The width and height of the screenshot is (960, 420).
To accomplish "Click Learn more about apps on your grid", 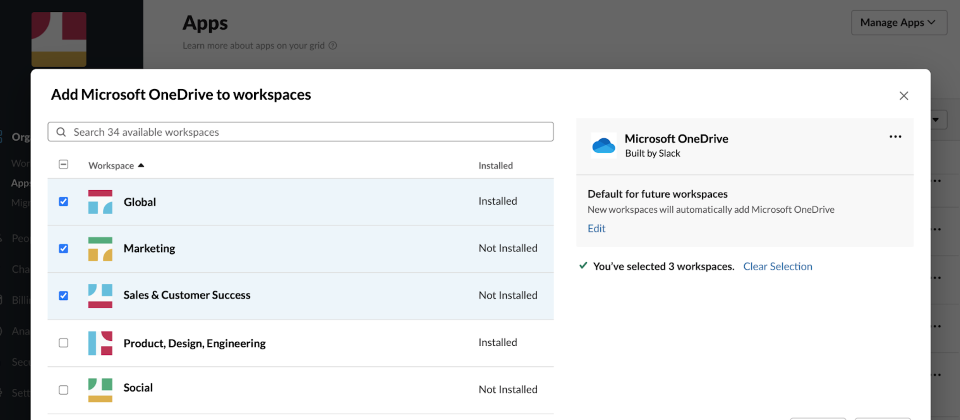I will pyautogui.click(x=254, y=45).
